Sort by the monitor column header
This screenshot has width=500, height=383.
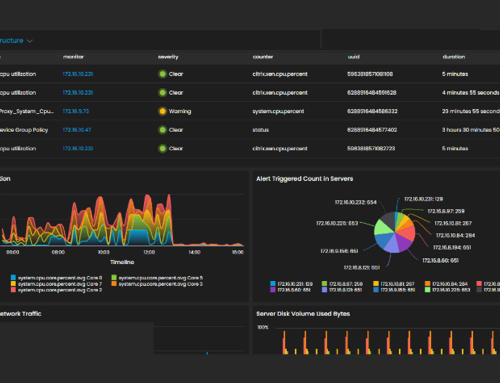(x=73, y=57)
